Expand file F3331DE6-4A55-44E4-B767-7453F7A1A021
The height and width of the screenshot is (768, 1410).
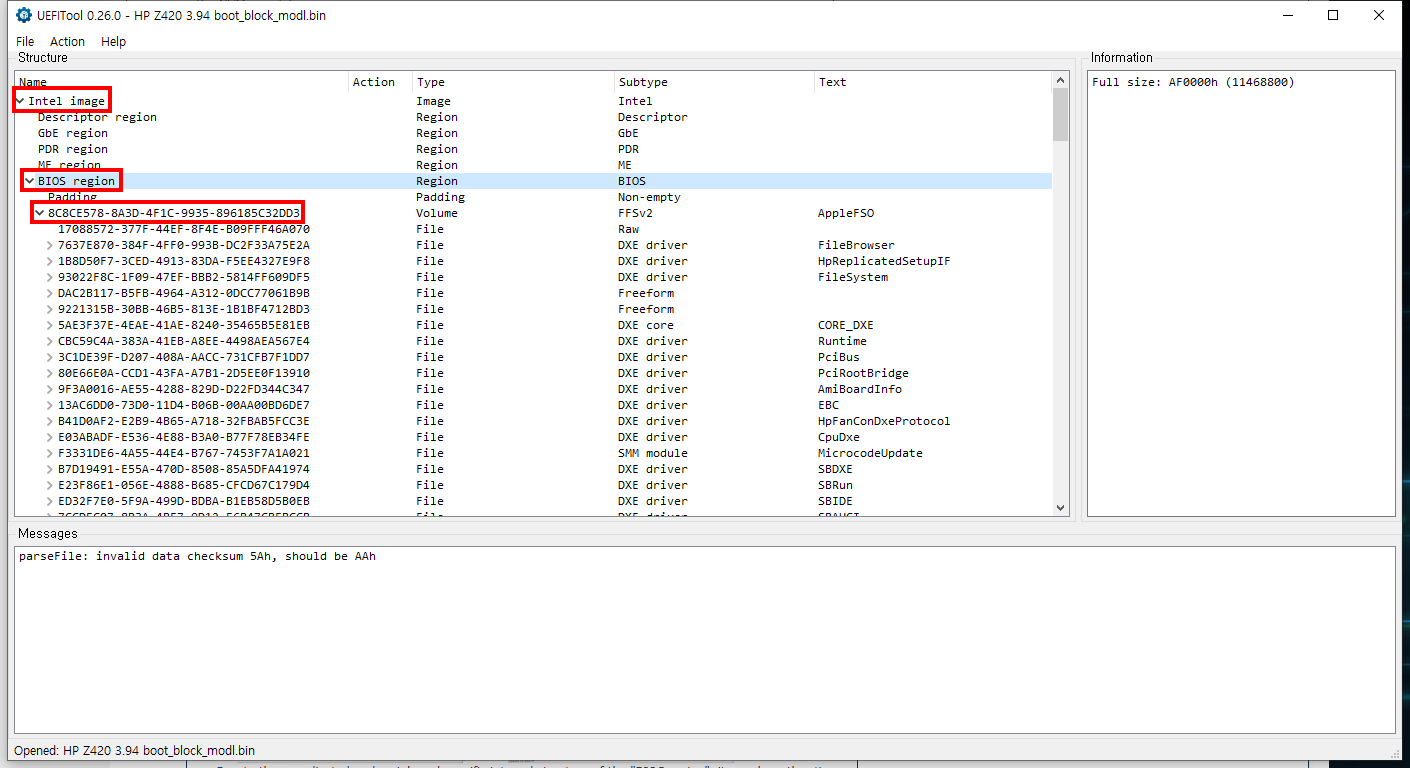pyautogui.click(x=51, y=453)
